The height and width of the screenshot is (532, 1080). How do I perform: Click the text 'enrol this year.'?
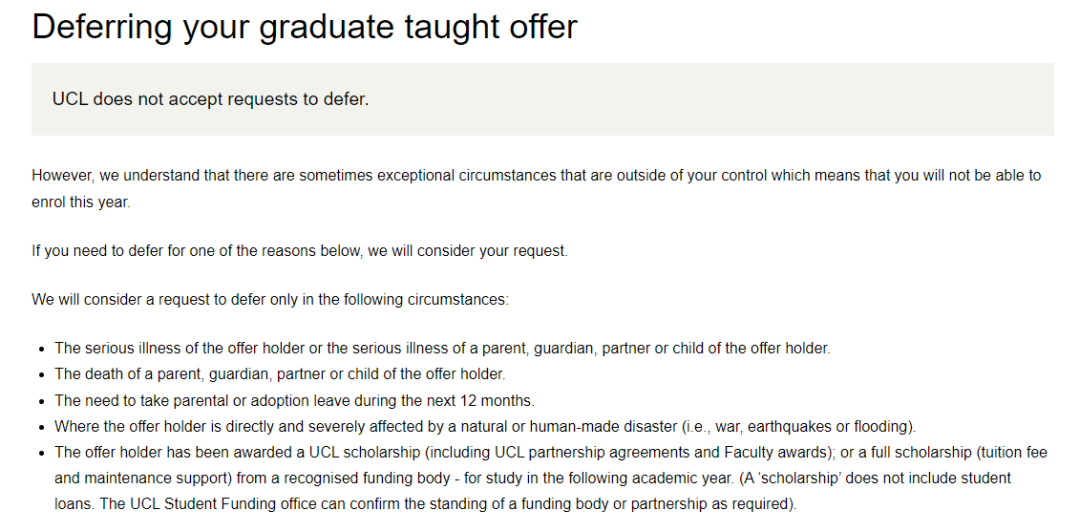tap(81, 201)
